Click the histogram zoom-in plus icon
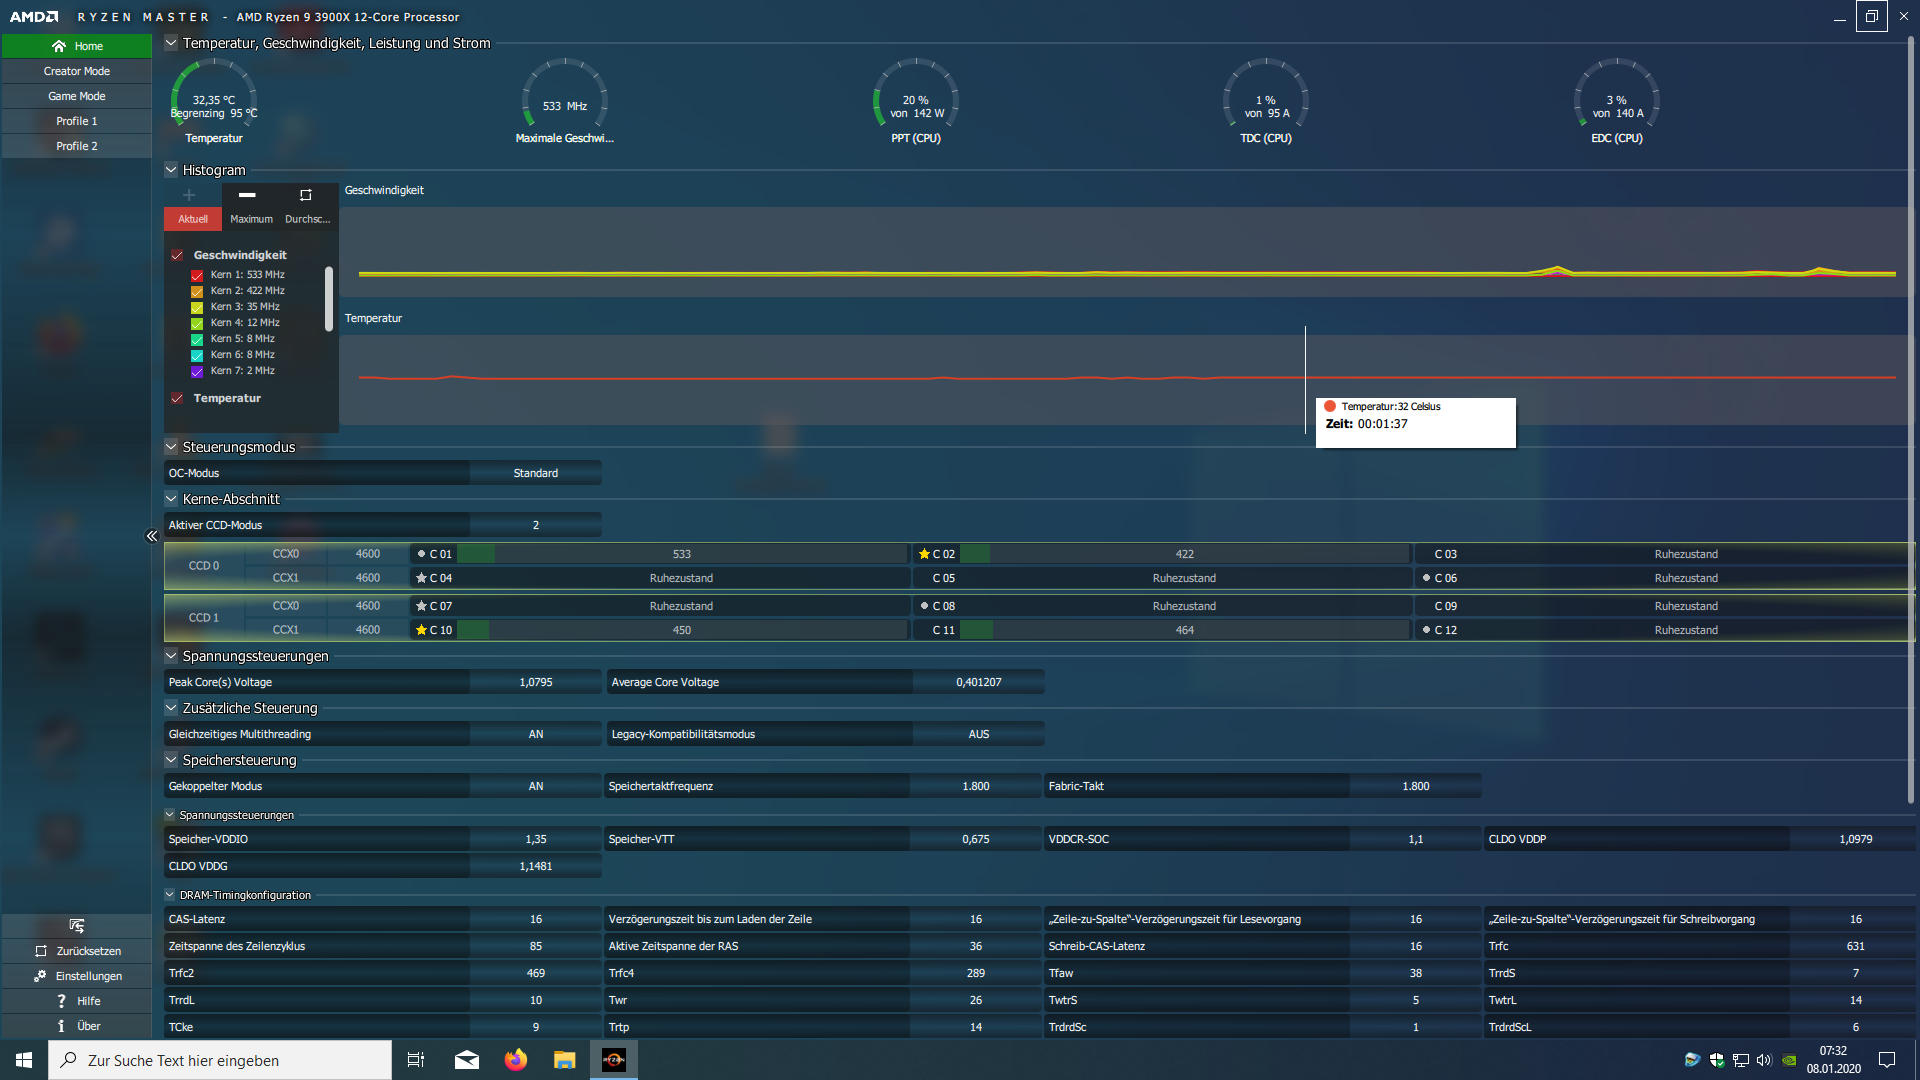 (189, 195)
